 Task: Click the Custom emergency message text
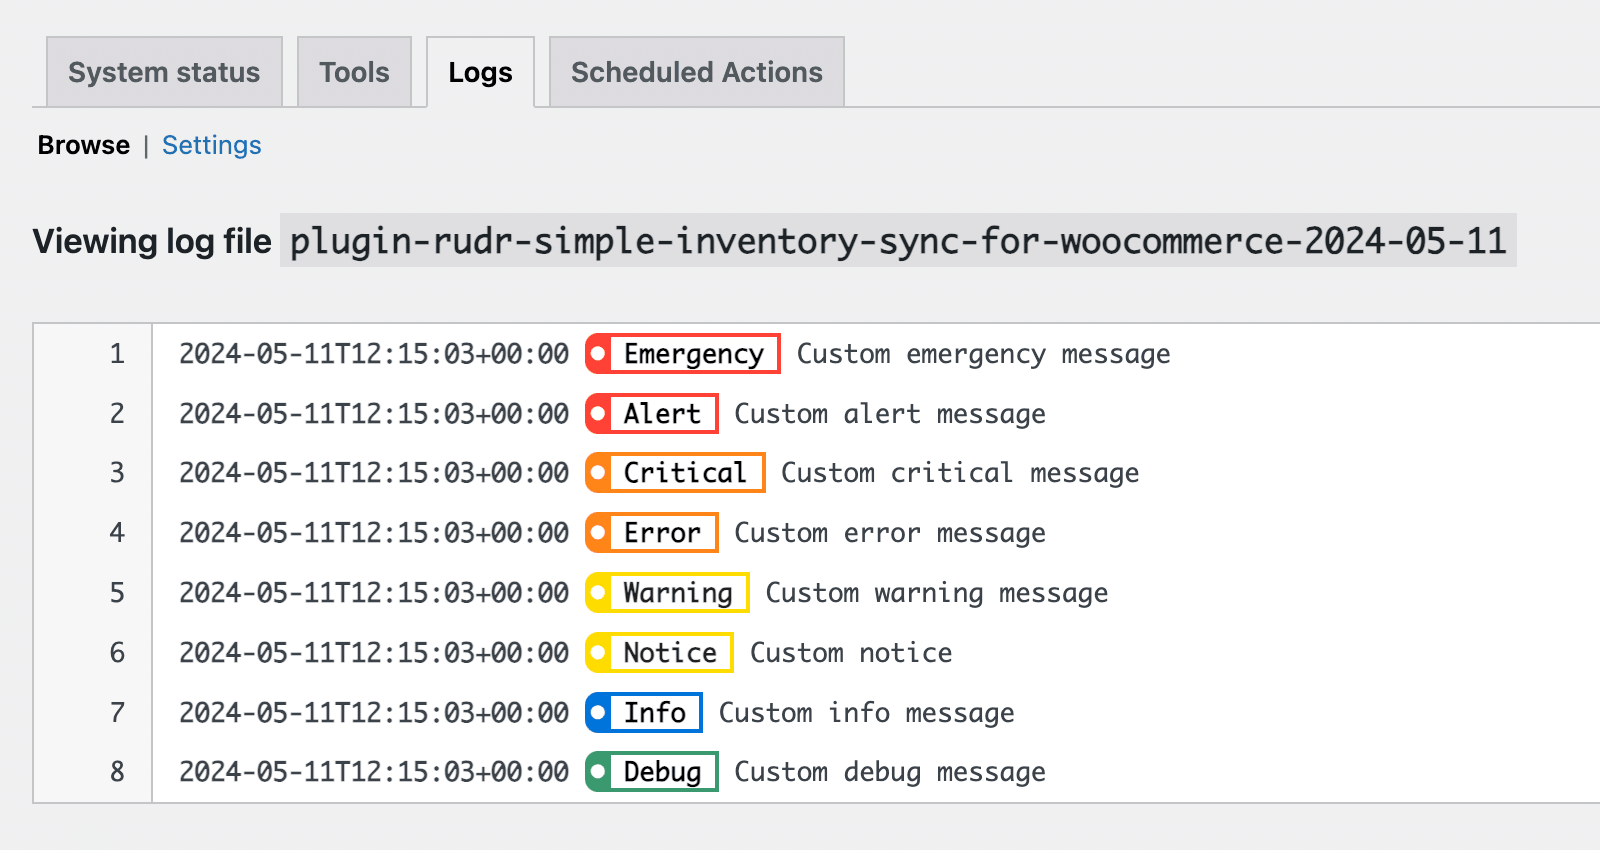(x=983, y=354)
